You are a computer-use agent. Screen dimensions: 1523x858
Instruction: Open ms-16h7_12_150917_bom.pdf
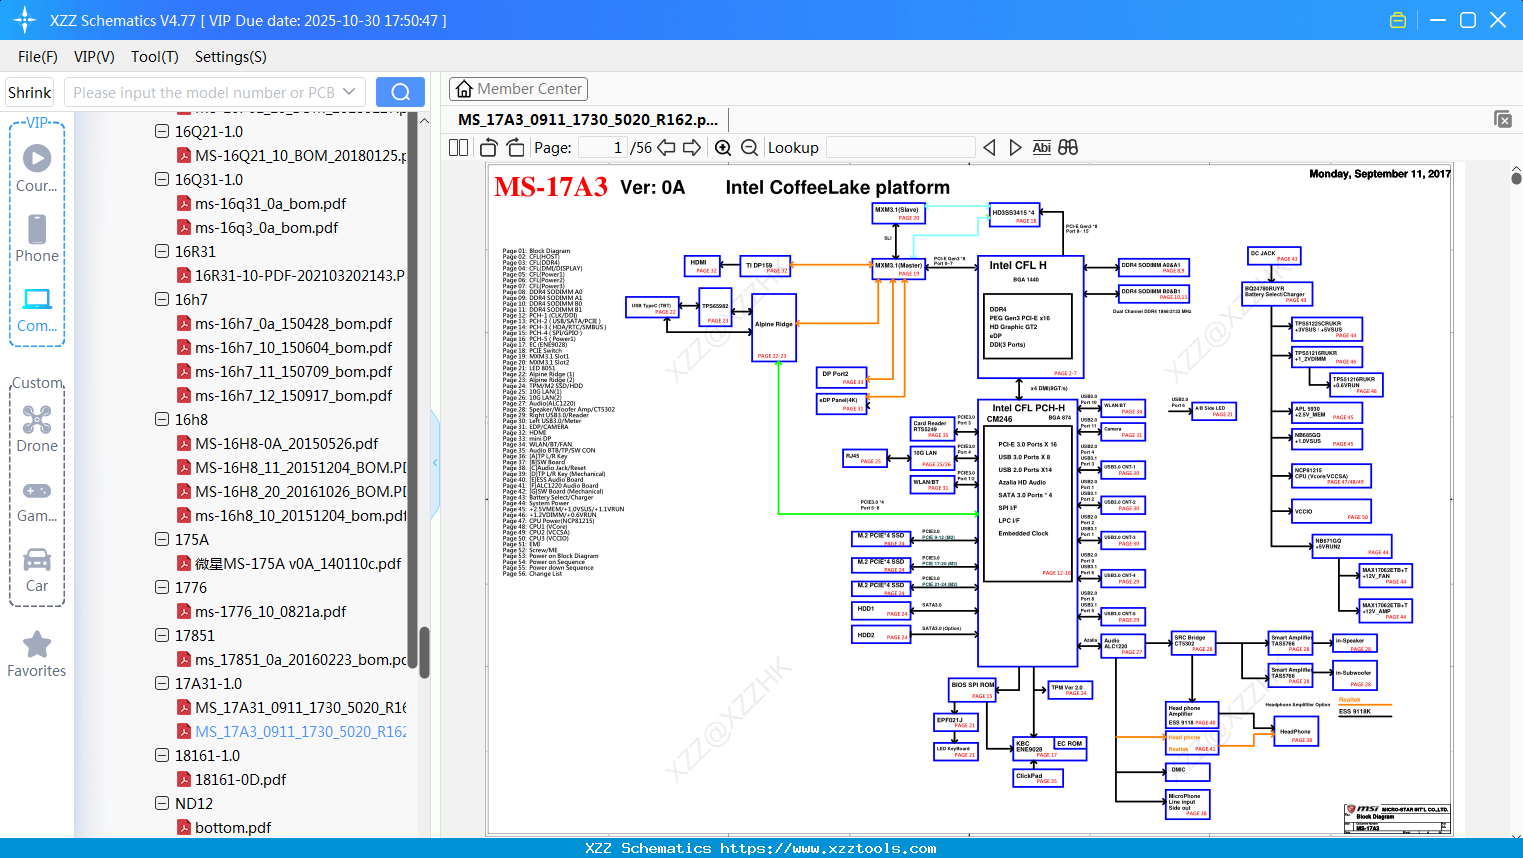[293, 395]
